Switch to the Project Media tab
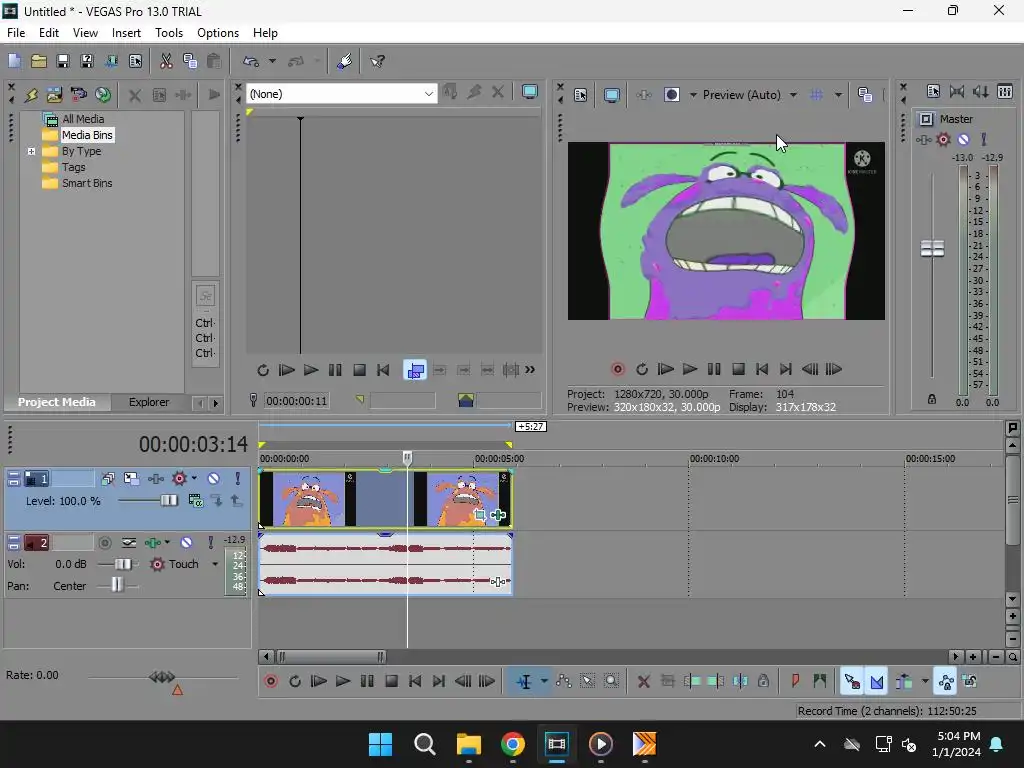 (57, 402)
